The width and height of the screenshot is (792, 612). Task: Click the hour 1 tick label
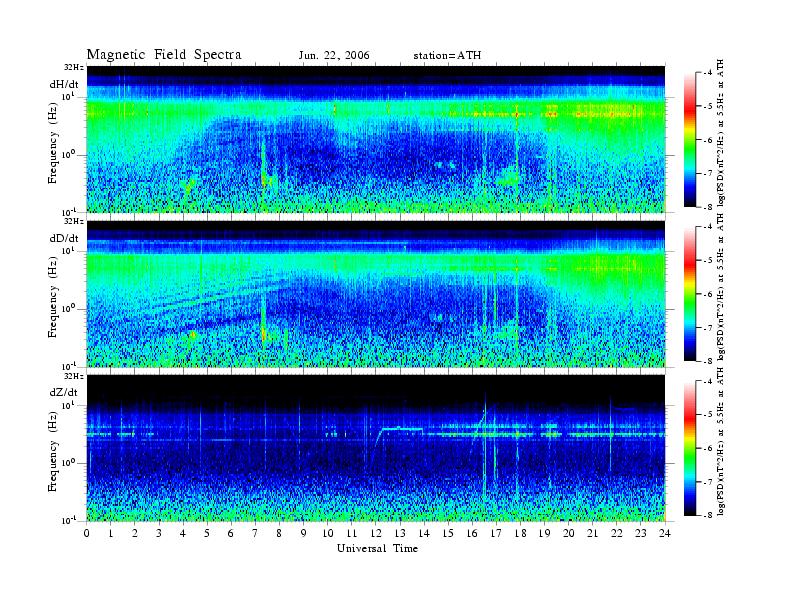111,534
